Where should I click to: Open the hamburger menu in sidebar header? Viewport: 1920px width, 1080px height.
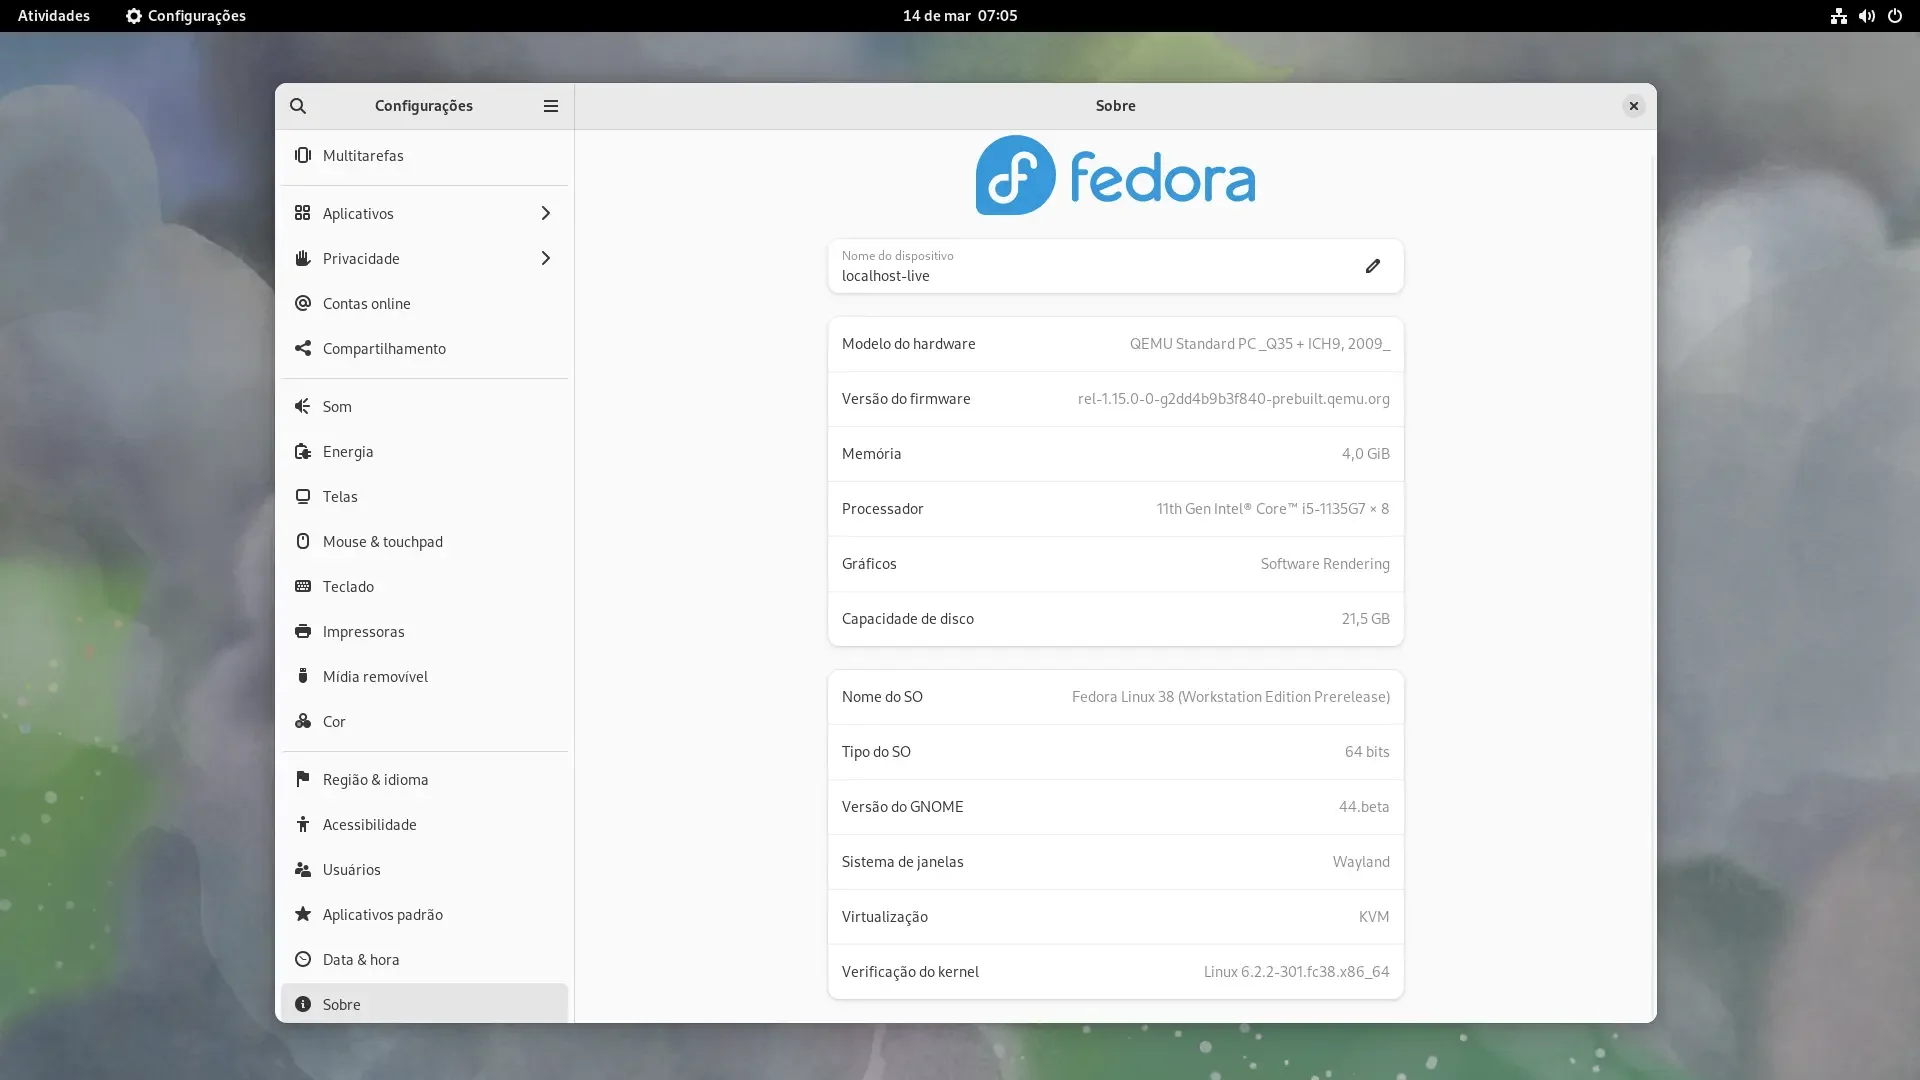tap(551, 106)
